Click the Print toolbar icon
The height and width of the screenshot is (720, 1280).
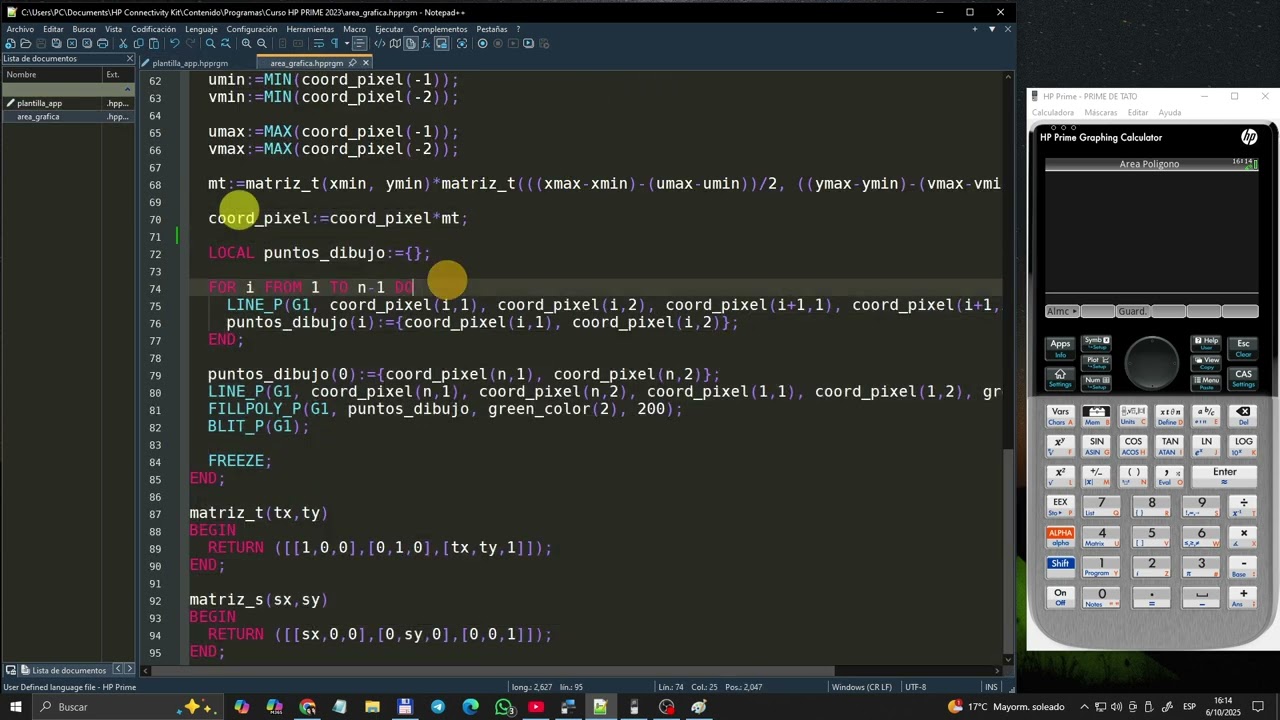pos(102,43)
